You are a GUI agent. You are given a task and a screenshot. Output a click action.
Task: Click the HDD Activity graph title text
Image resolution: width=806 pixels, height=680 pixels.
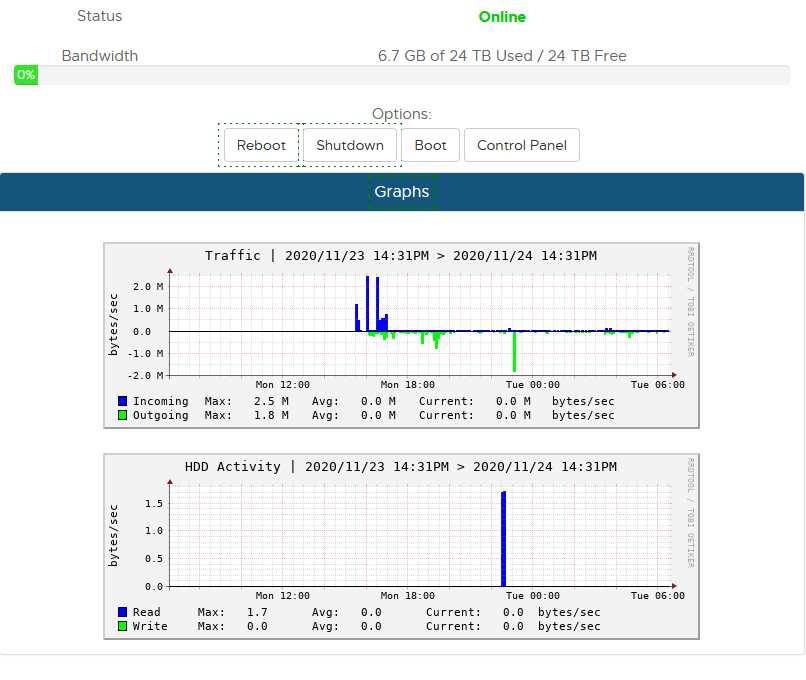401,467
